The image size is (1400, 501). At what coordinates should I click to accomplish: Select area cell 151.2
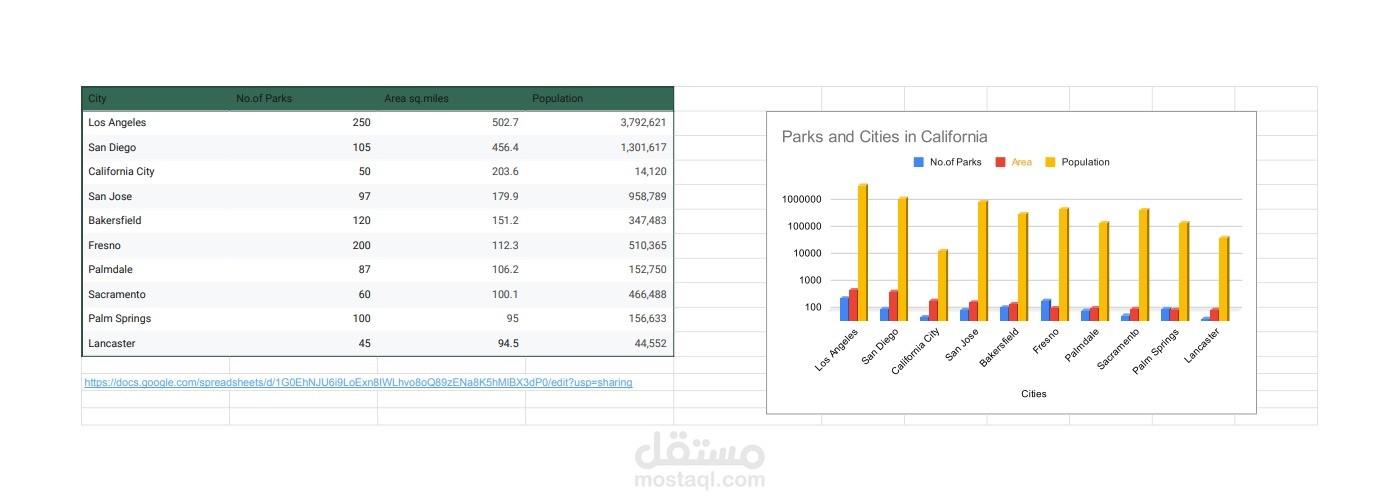[505, 220]
